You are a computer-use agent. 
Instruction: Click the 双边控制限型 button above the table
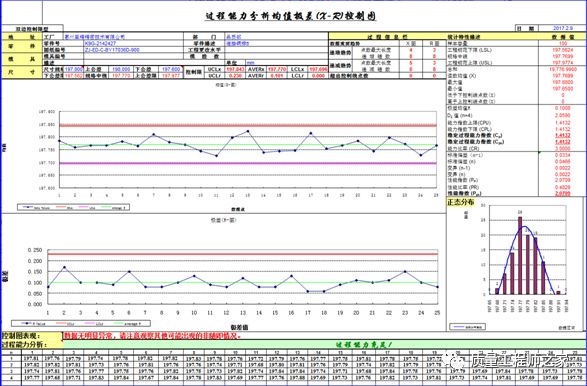tap(32, 28)
